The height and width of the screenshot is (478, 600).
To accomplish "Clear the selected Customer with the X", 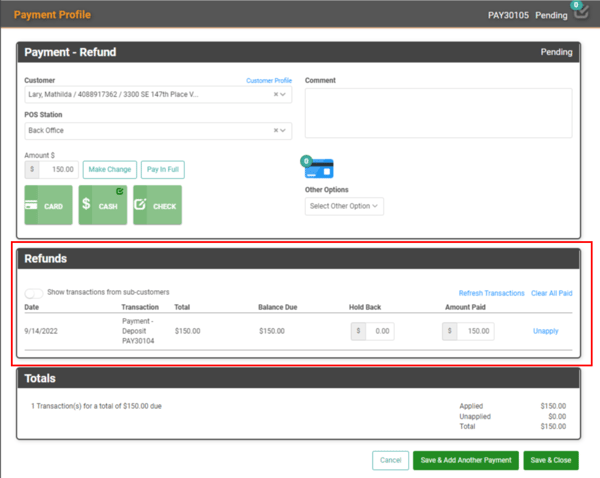I will tap(275, 95).
